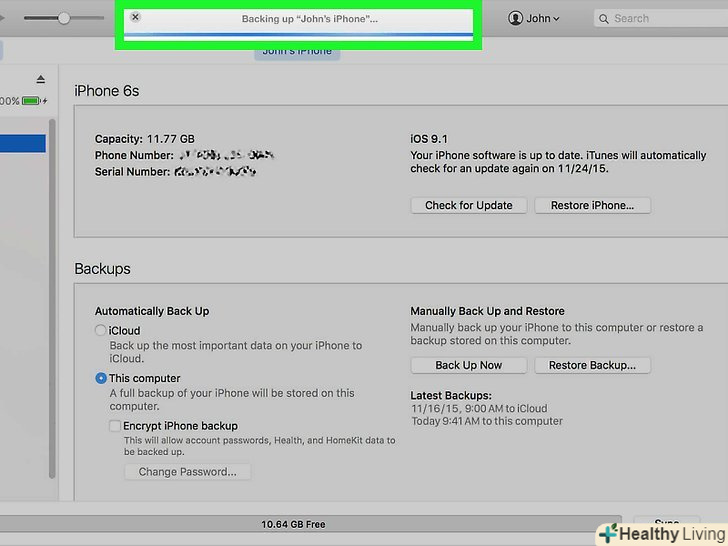Select This computer backup option
Image resolution: width=728 pixels, height=546 pixels.
[101, 378]
